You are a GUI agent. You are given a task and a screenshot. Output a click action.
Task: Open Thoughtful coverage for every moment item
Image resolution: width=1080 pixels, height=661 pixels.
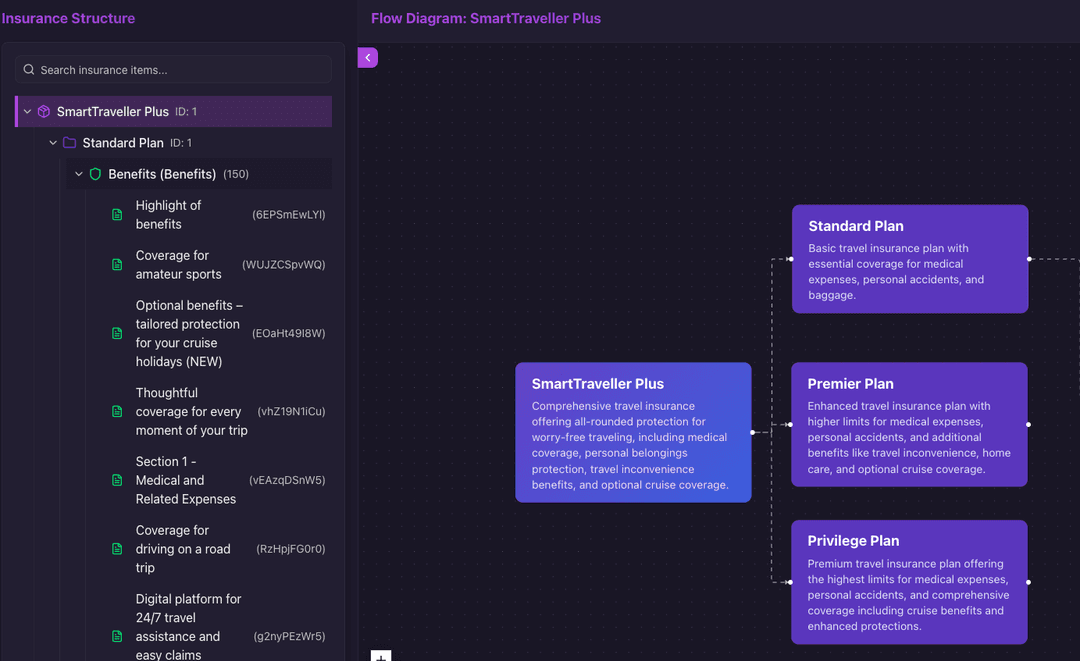coord(191,411)
